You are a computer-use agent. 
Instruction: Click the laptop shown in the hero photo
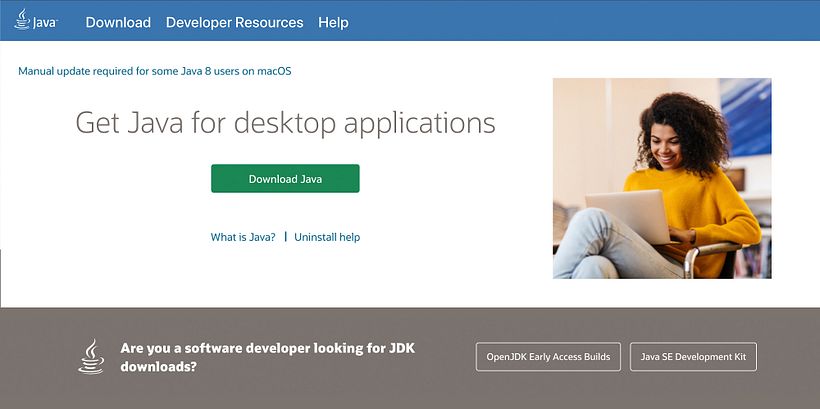pyautogui.click(x=627, y=215)
